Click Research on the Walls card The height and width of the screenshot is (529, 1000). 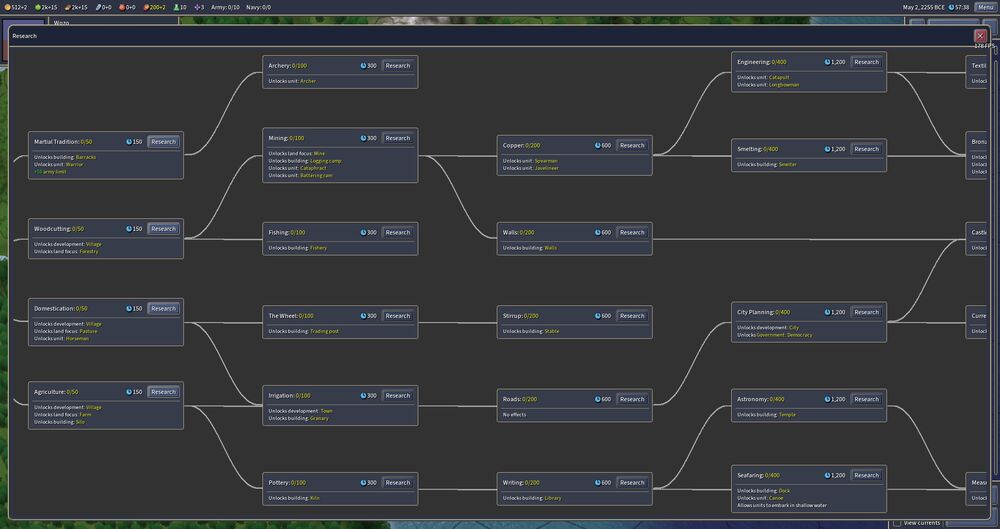(x=632, y=232)
